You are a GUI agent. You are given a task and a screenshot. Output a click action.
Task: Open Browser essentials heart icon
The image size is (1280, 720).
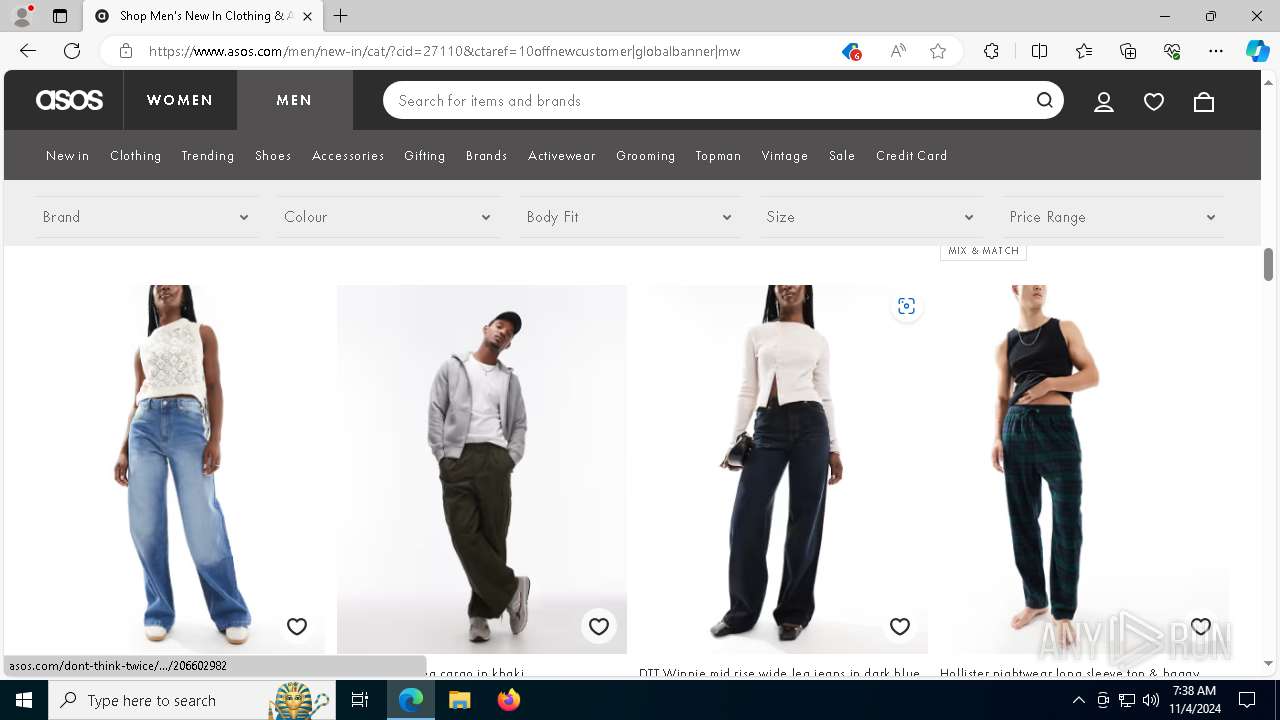coord(1172,51)
